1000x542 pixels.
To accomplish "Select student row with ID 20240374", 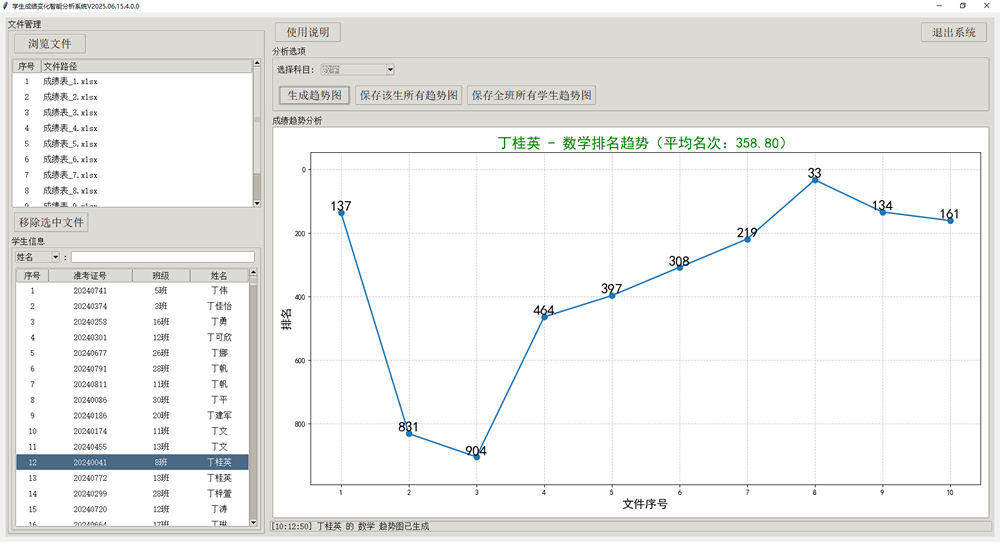I will click(x=90, y=306).
